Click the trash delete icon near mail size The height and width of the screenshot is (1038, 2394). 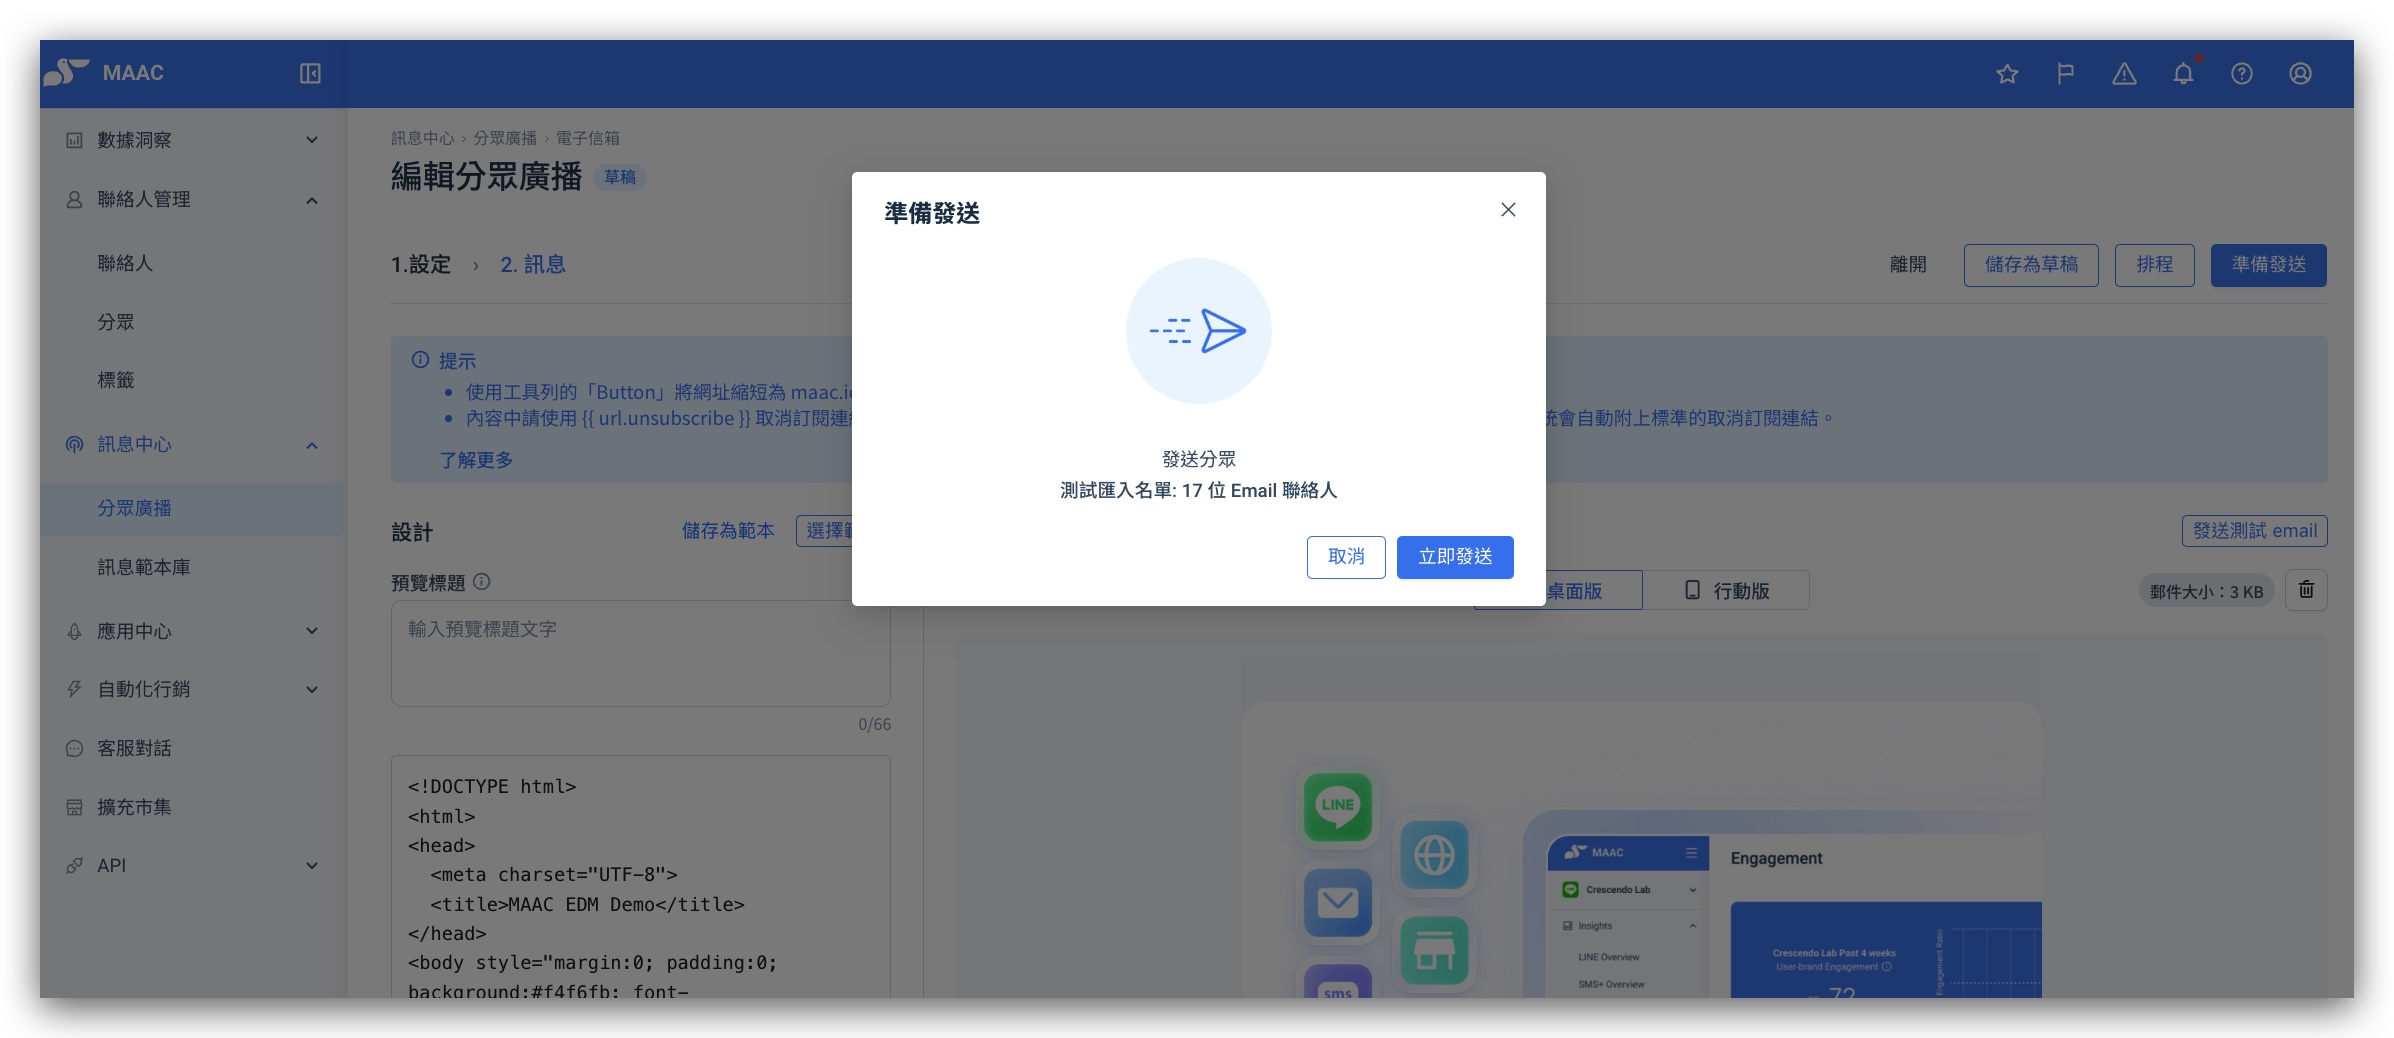pyautogui.click(x=2306, y=590)
